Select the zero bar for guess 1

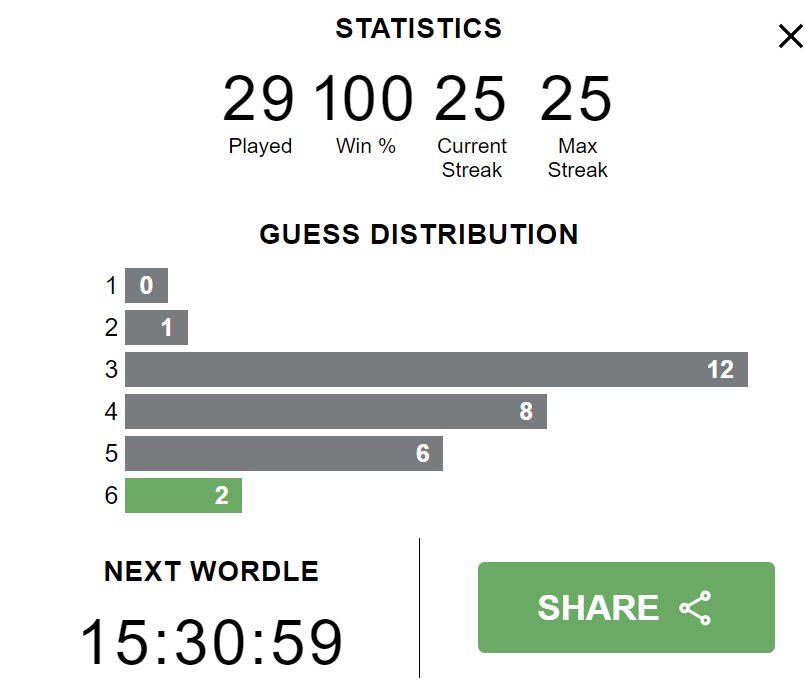[x=146, y=285]
